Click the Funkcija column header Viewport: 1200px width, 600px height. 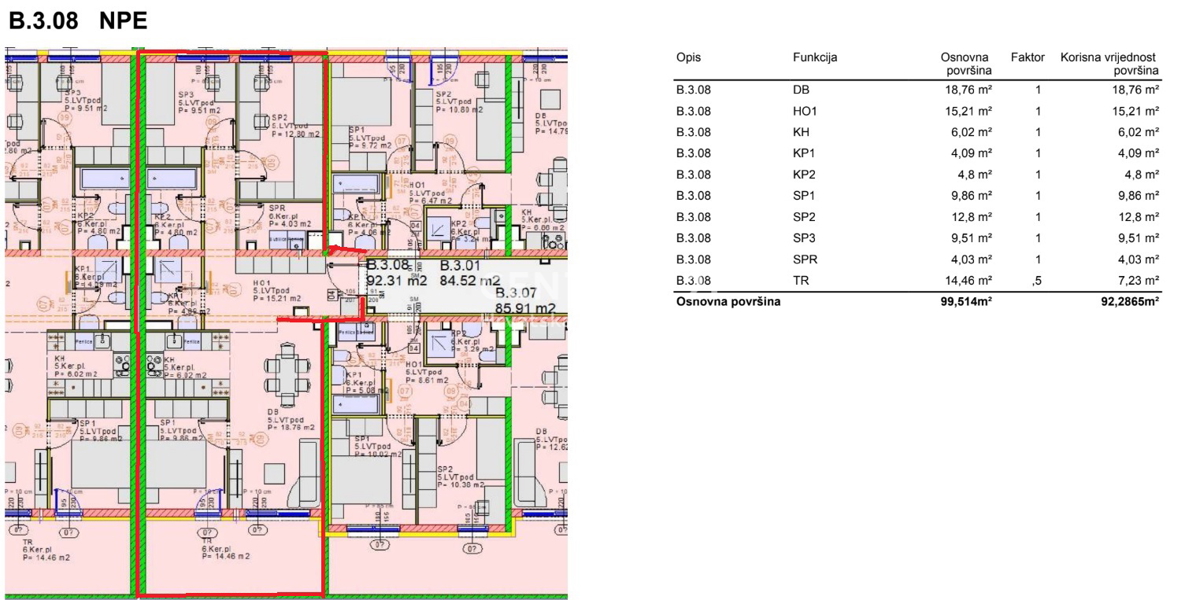click(x=814, y=58)
